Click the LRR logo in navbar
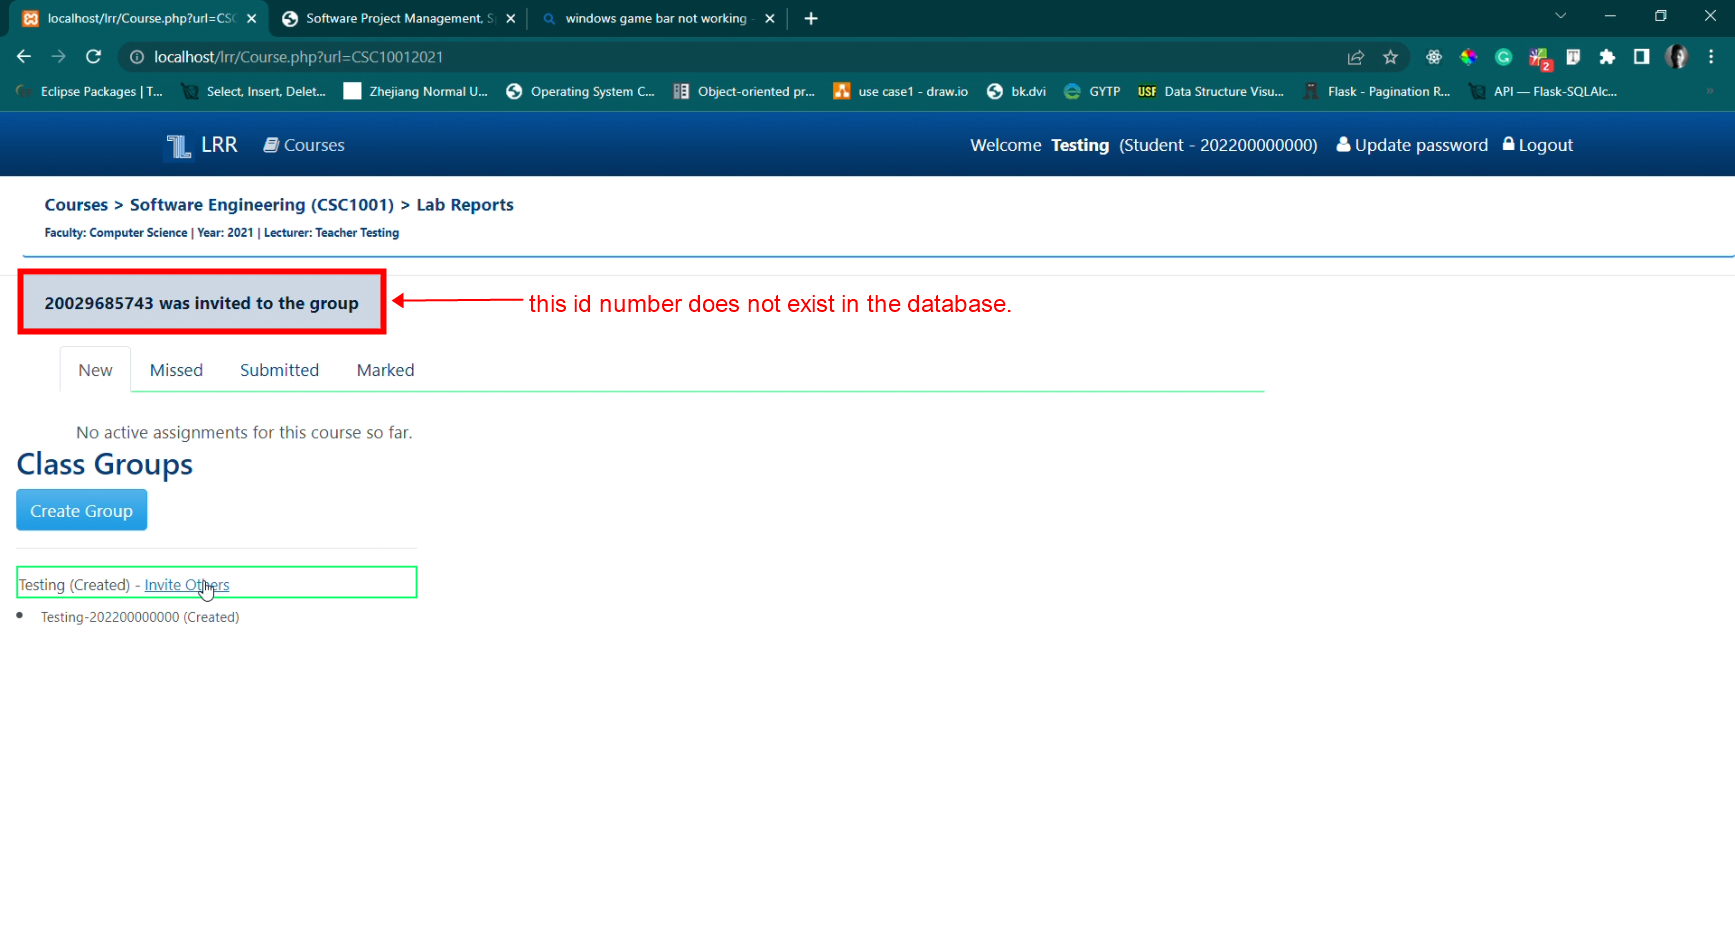 [x=202, y=145]
